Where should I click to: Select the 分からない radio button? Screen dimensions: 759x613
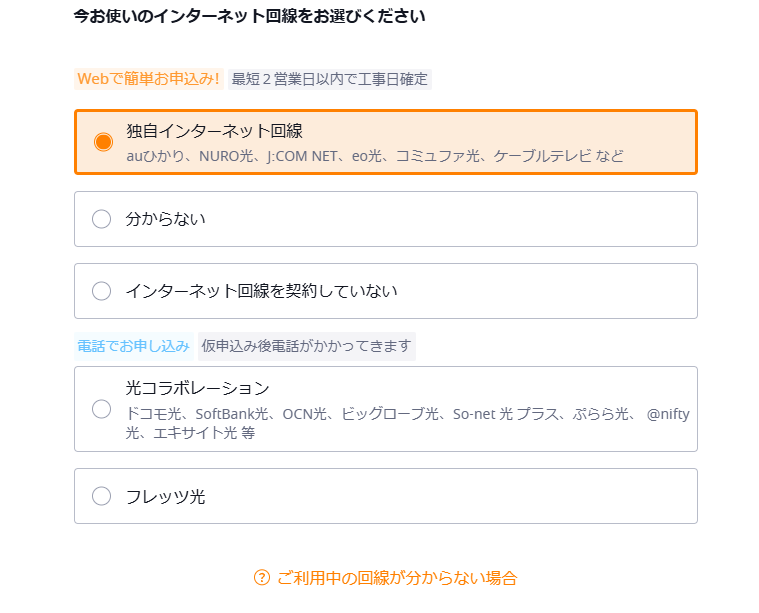[x=102, y=219]
